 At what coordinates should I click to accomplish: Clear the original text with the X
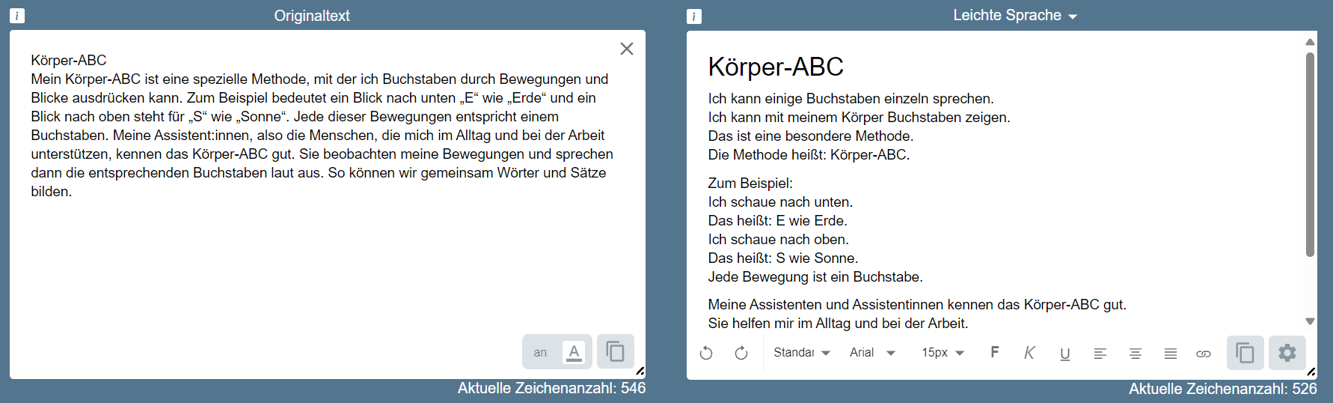coord(627,49)
